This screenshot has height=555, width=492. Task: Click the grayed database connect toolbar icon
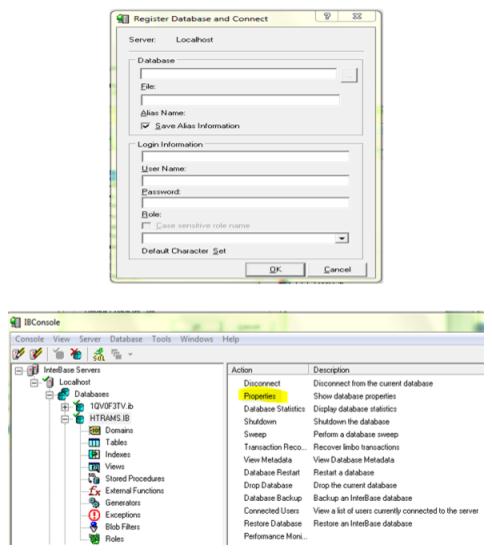tap(58, 354)
